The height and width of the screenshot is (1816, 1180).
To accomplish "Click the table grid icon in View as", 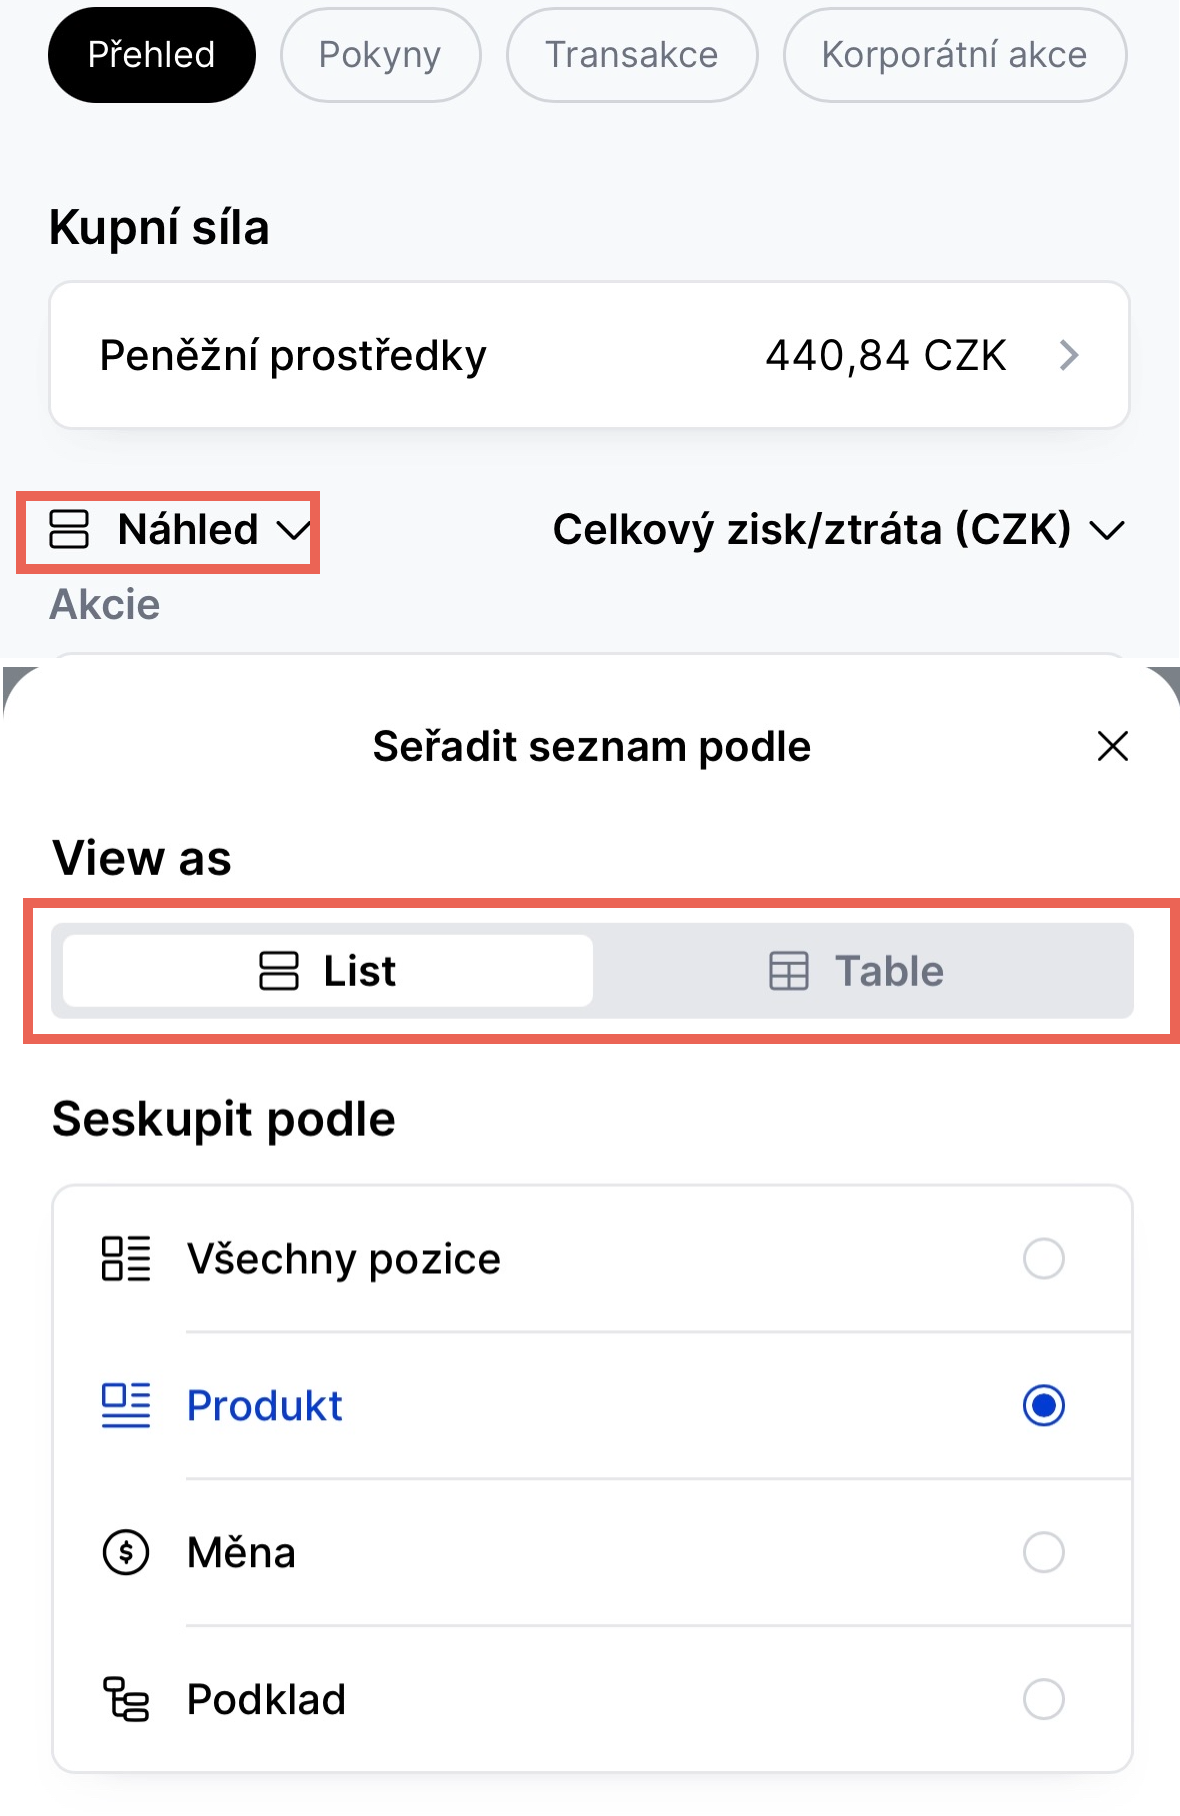I will click(788, 971).
